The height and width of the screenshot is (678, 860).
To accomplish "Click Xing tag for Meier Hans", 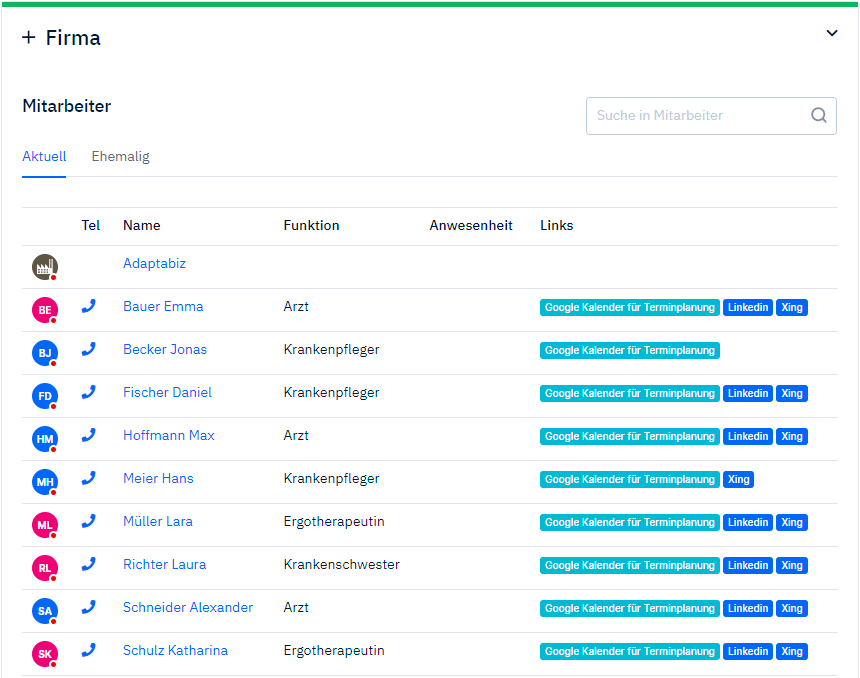I will tap(738, 480).
